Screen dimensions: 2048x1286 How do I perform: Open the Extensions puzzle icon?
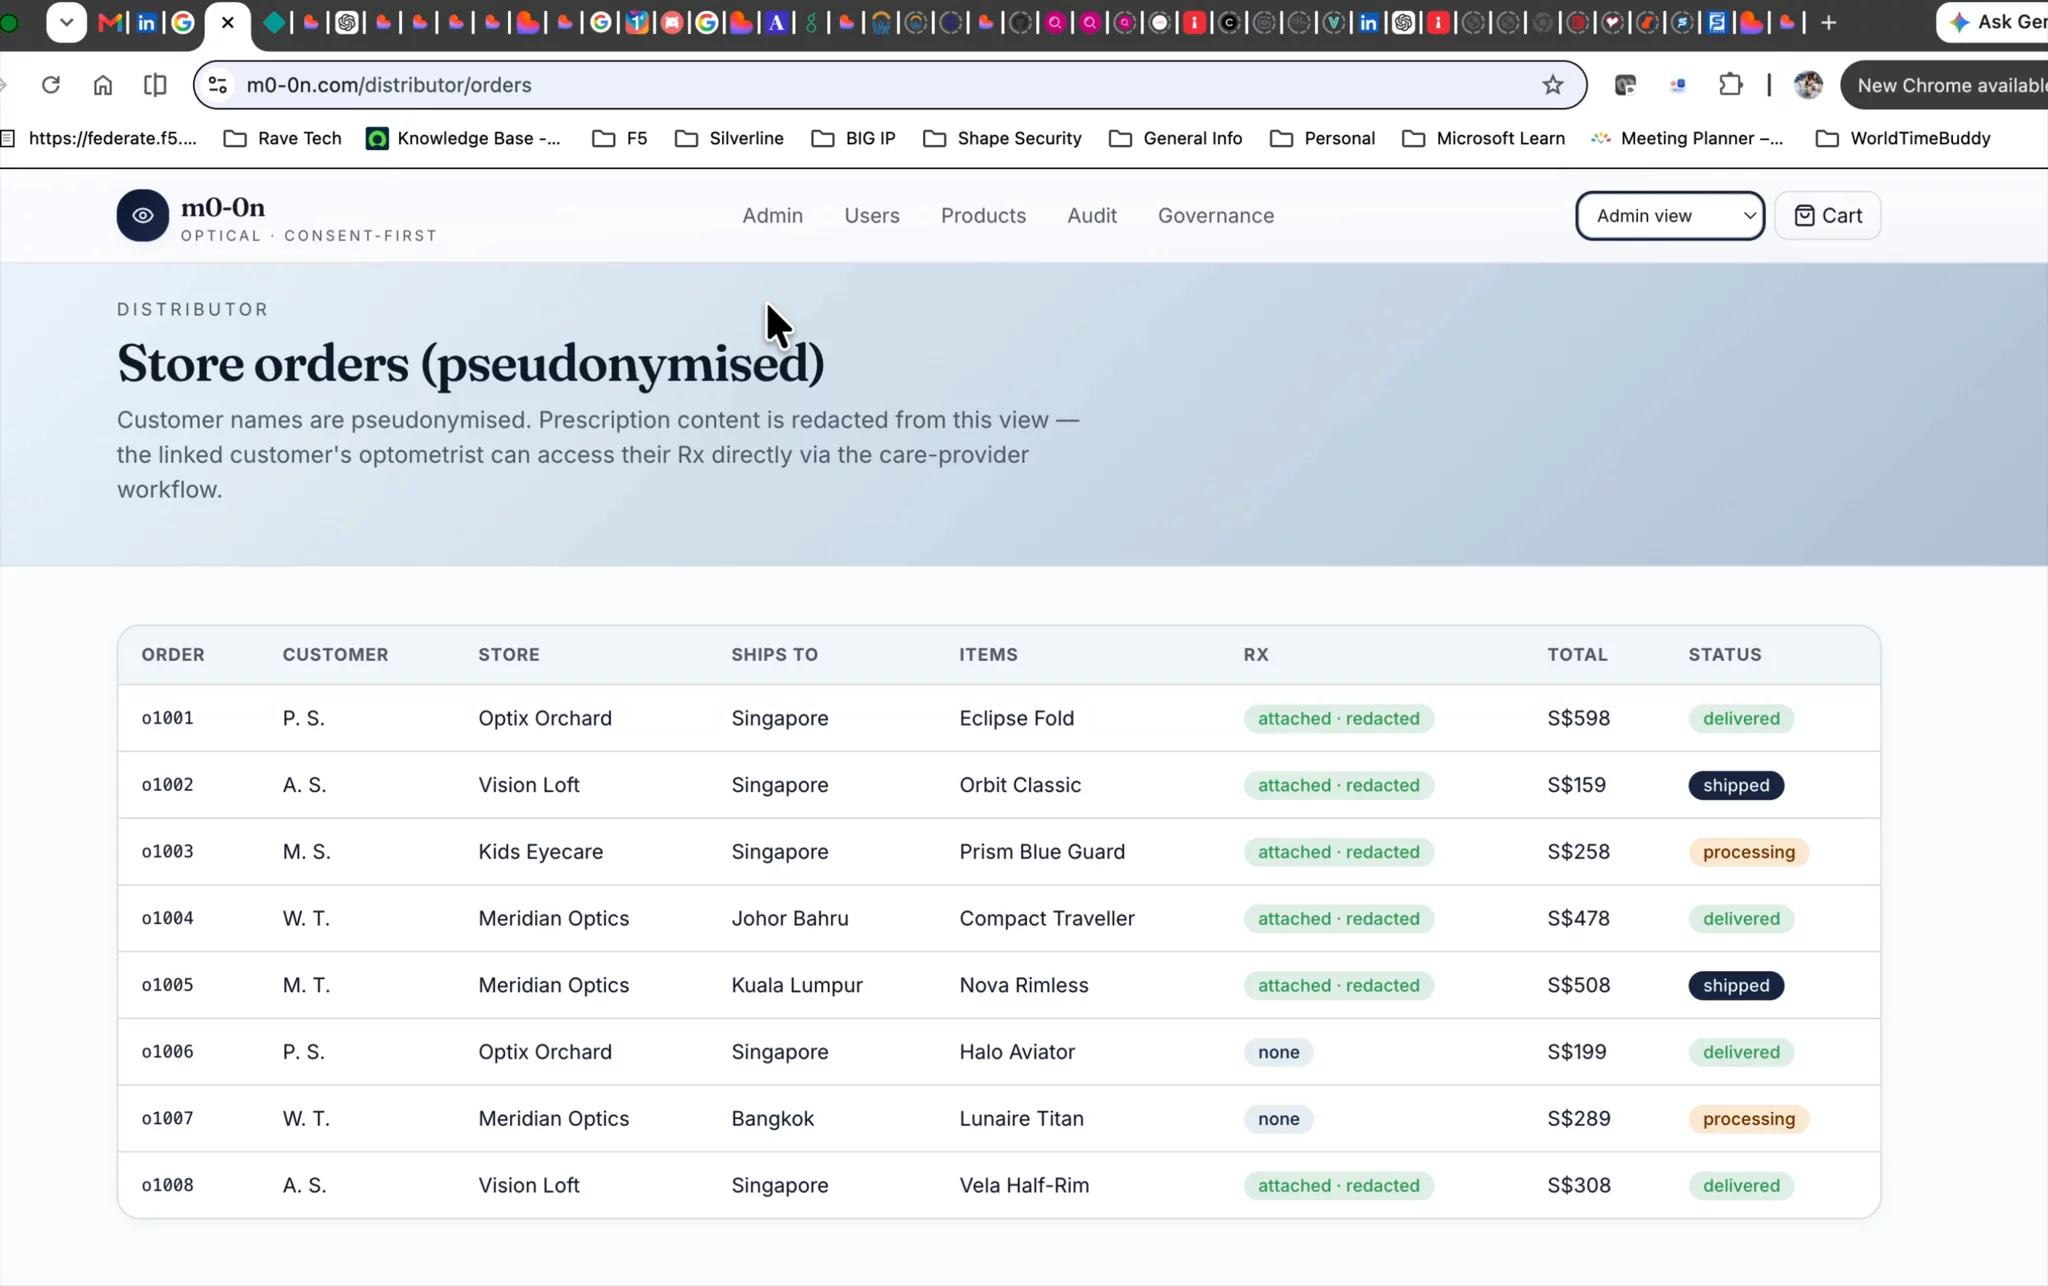1731,85
